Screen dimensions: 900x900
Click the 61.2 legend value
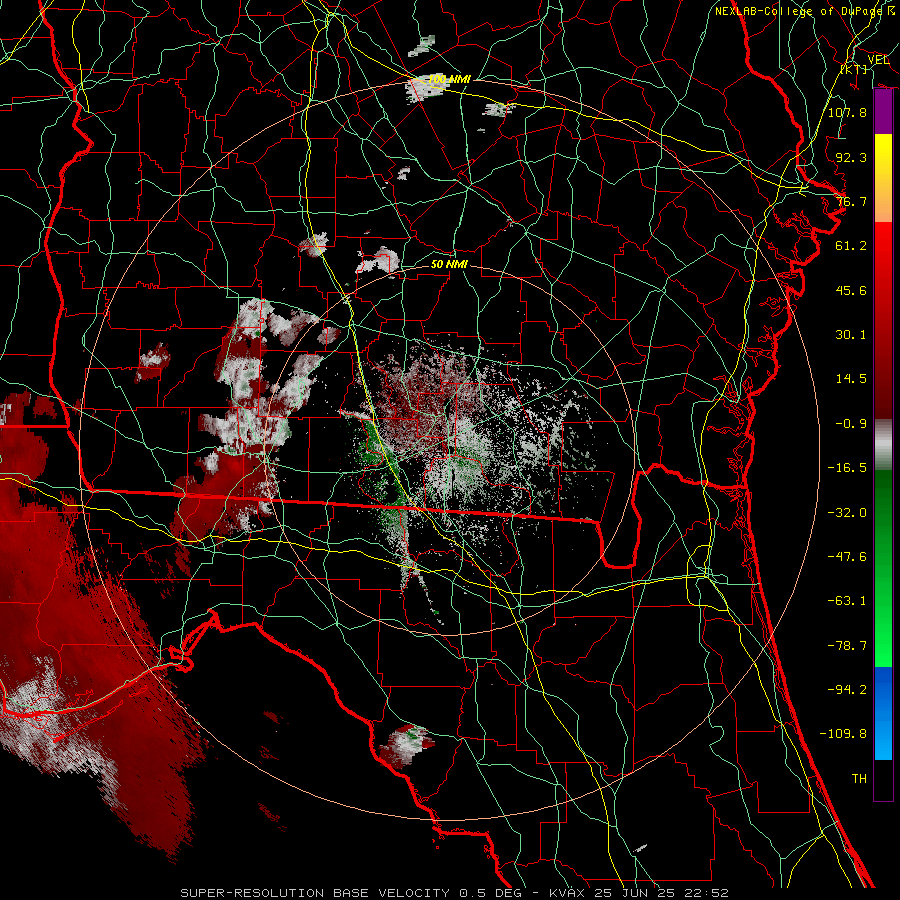pyautogui.click(x=851, y=246)
